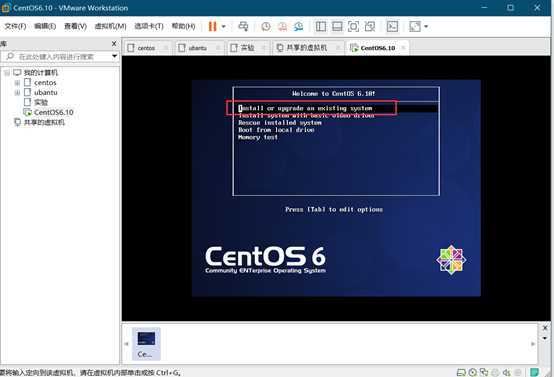The image size is (554, 377).
Task: Click the CD/DVD drive status bar icon
Action: pos(473,372)
